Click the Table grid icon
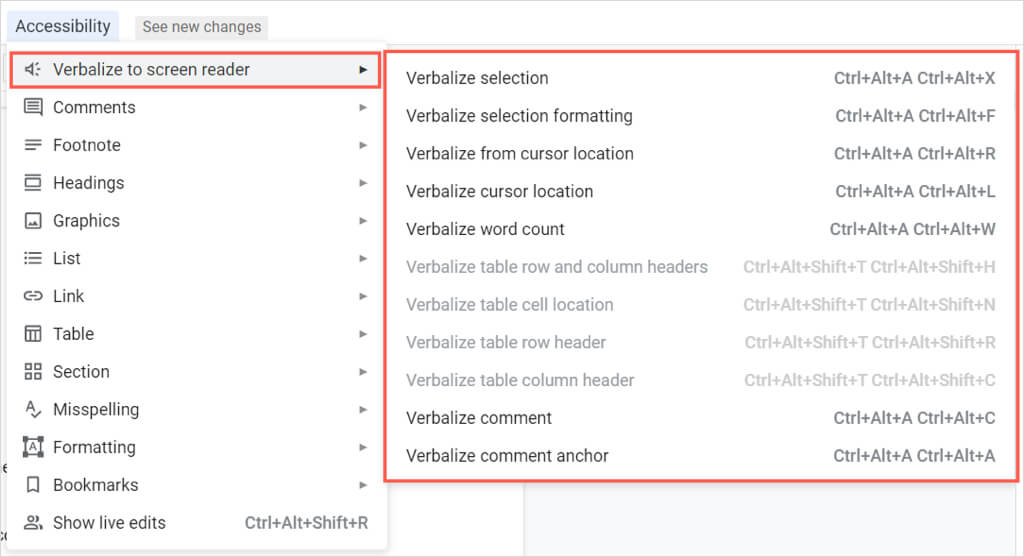The height and width of the screenshot is (557, 1024). tap(33, 334)
